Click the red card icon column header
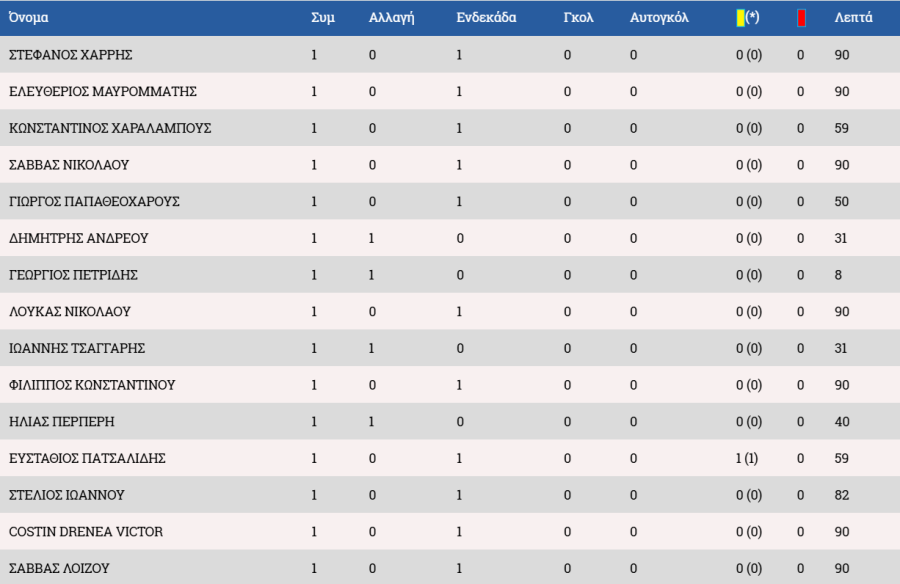This screenshot has height=584, width=900. [x=801, y=18]
